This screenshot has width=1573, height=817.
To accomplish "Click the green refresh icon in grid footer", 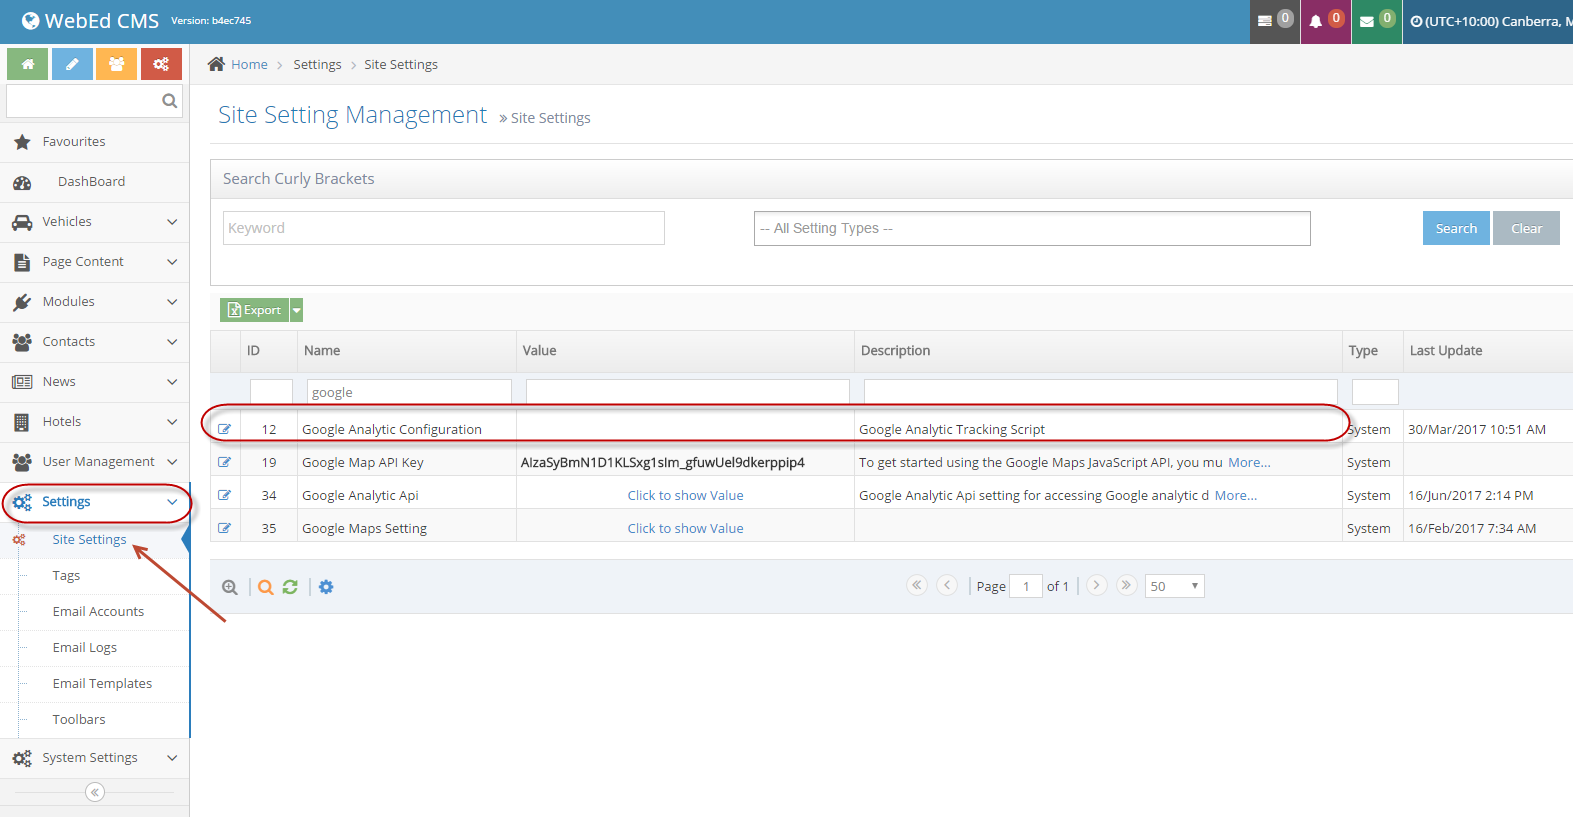I will (x=290, y=587).
